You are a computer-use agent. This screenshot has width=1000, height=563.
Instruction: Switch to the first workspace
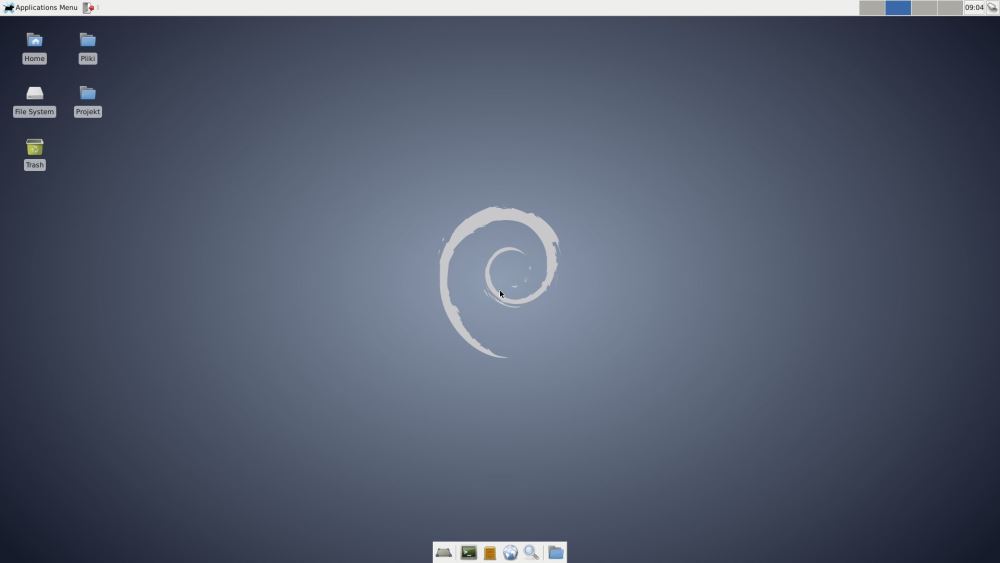pyautogui.click(x=872, y=7)
